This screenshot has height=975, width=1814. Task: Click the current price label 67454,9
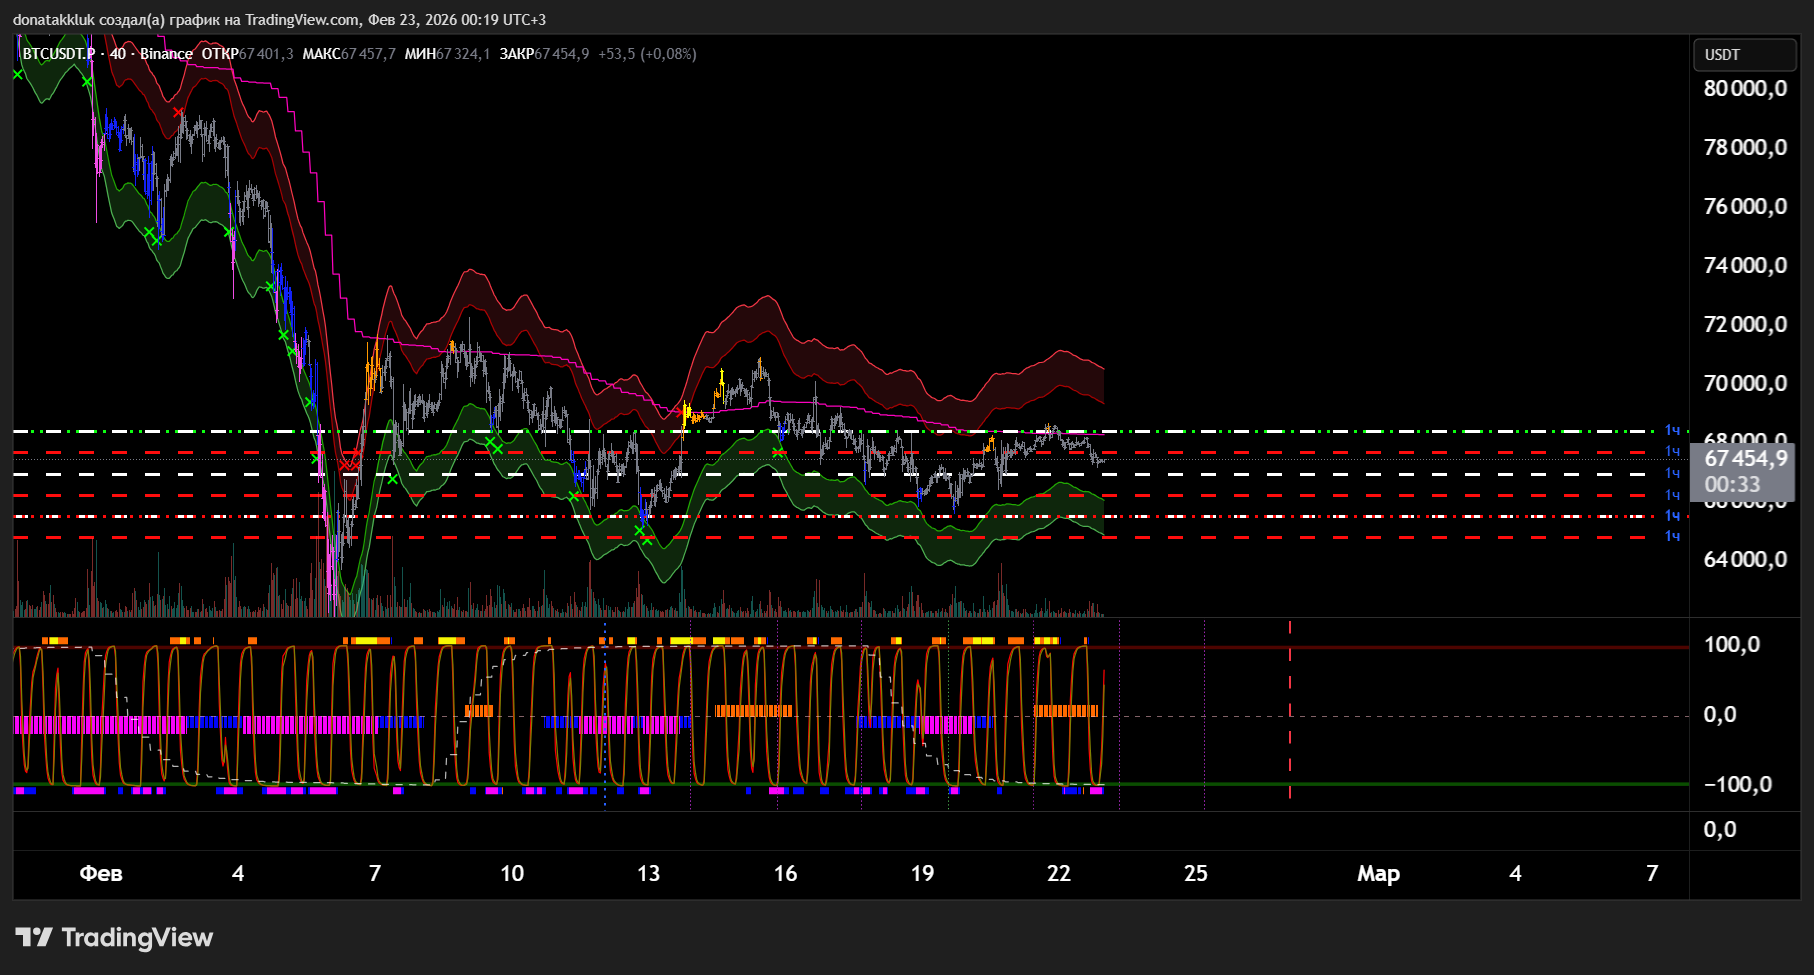[x=1745, y=459]
